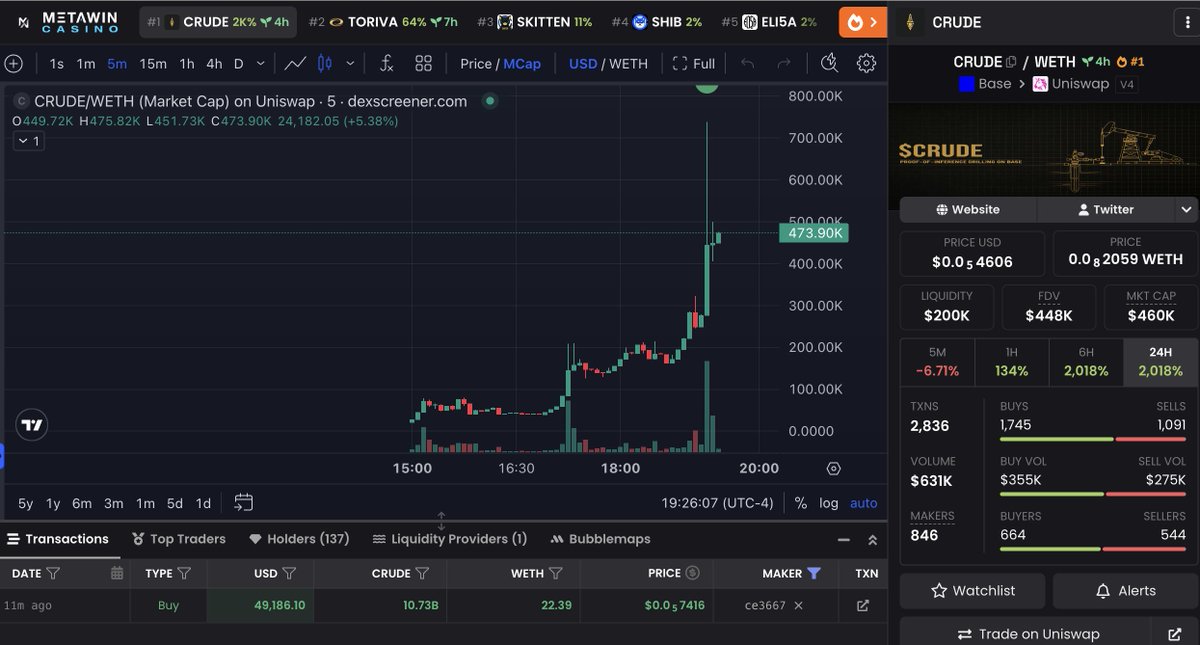Click the undo arrow icon
Screen dimensions: 1200x645
point(748,63)
